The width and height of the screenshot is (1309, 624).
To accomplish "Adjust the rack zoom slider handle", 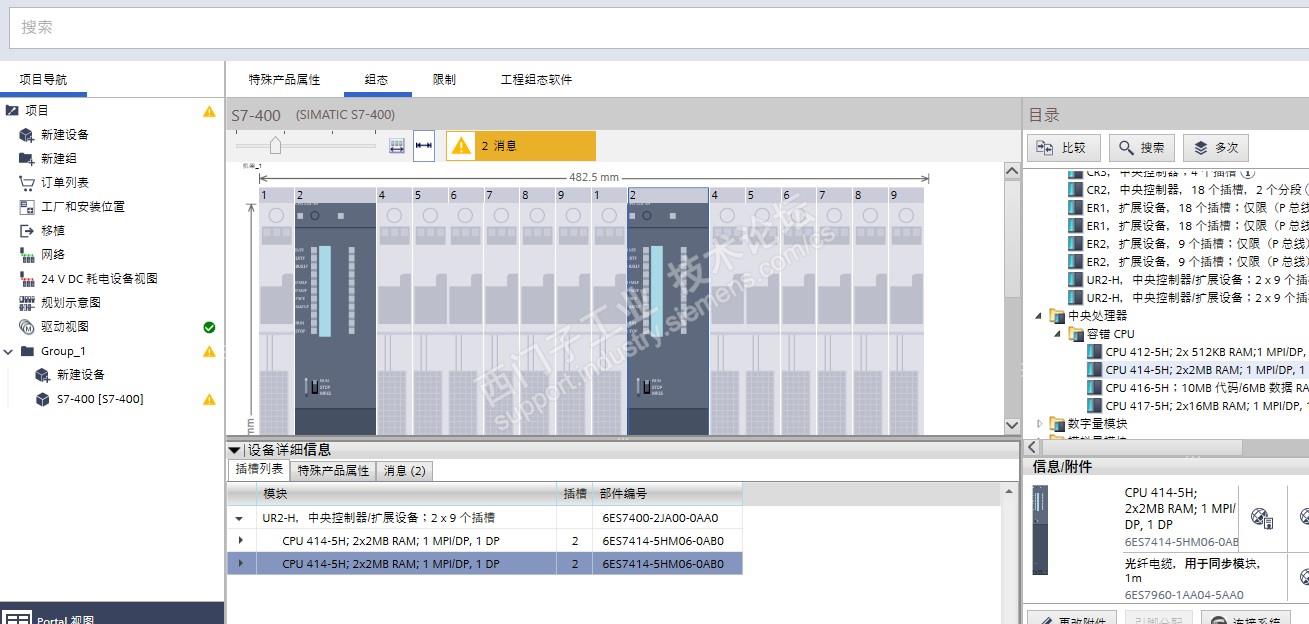I will [275, 146].
